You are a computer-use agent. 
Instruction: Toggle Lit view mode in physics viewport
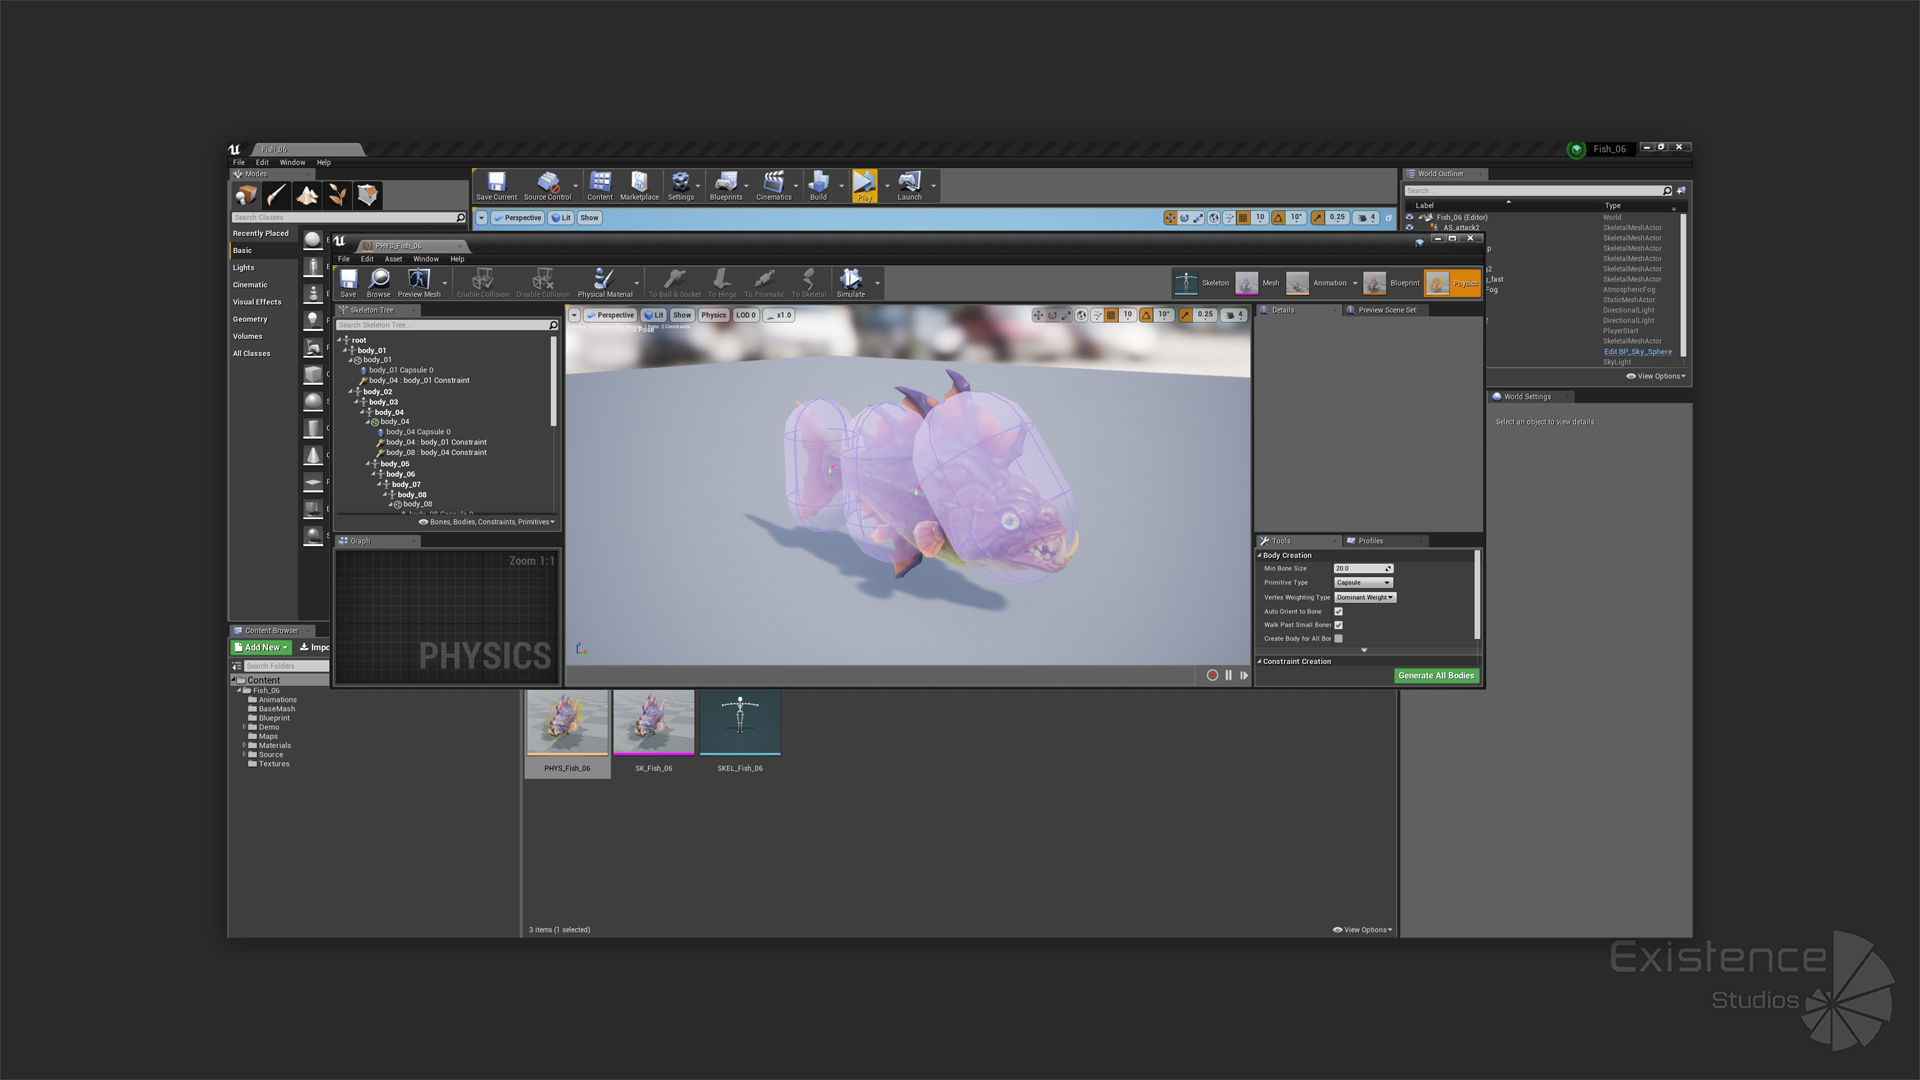(654, 315)
